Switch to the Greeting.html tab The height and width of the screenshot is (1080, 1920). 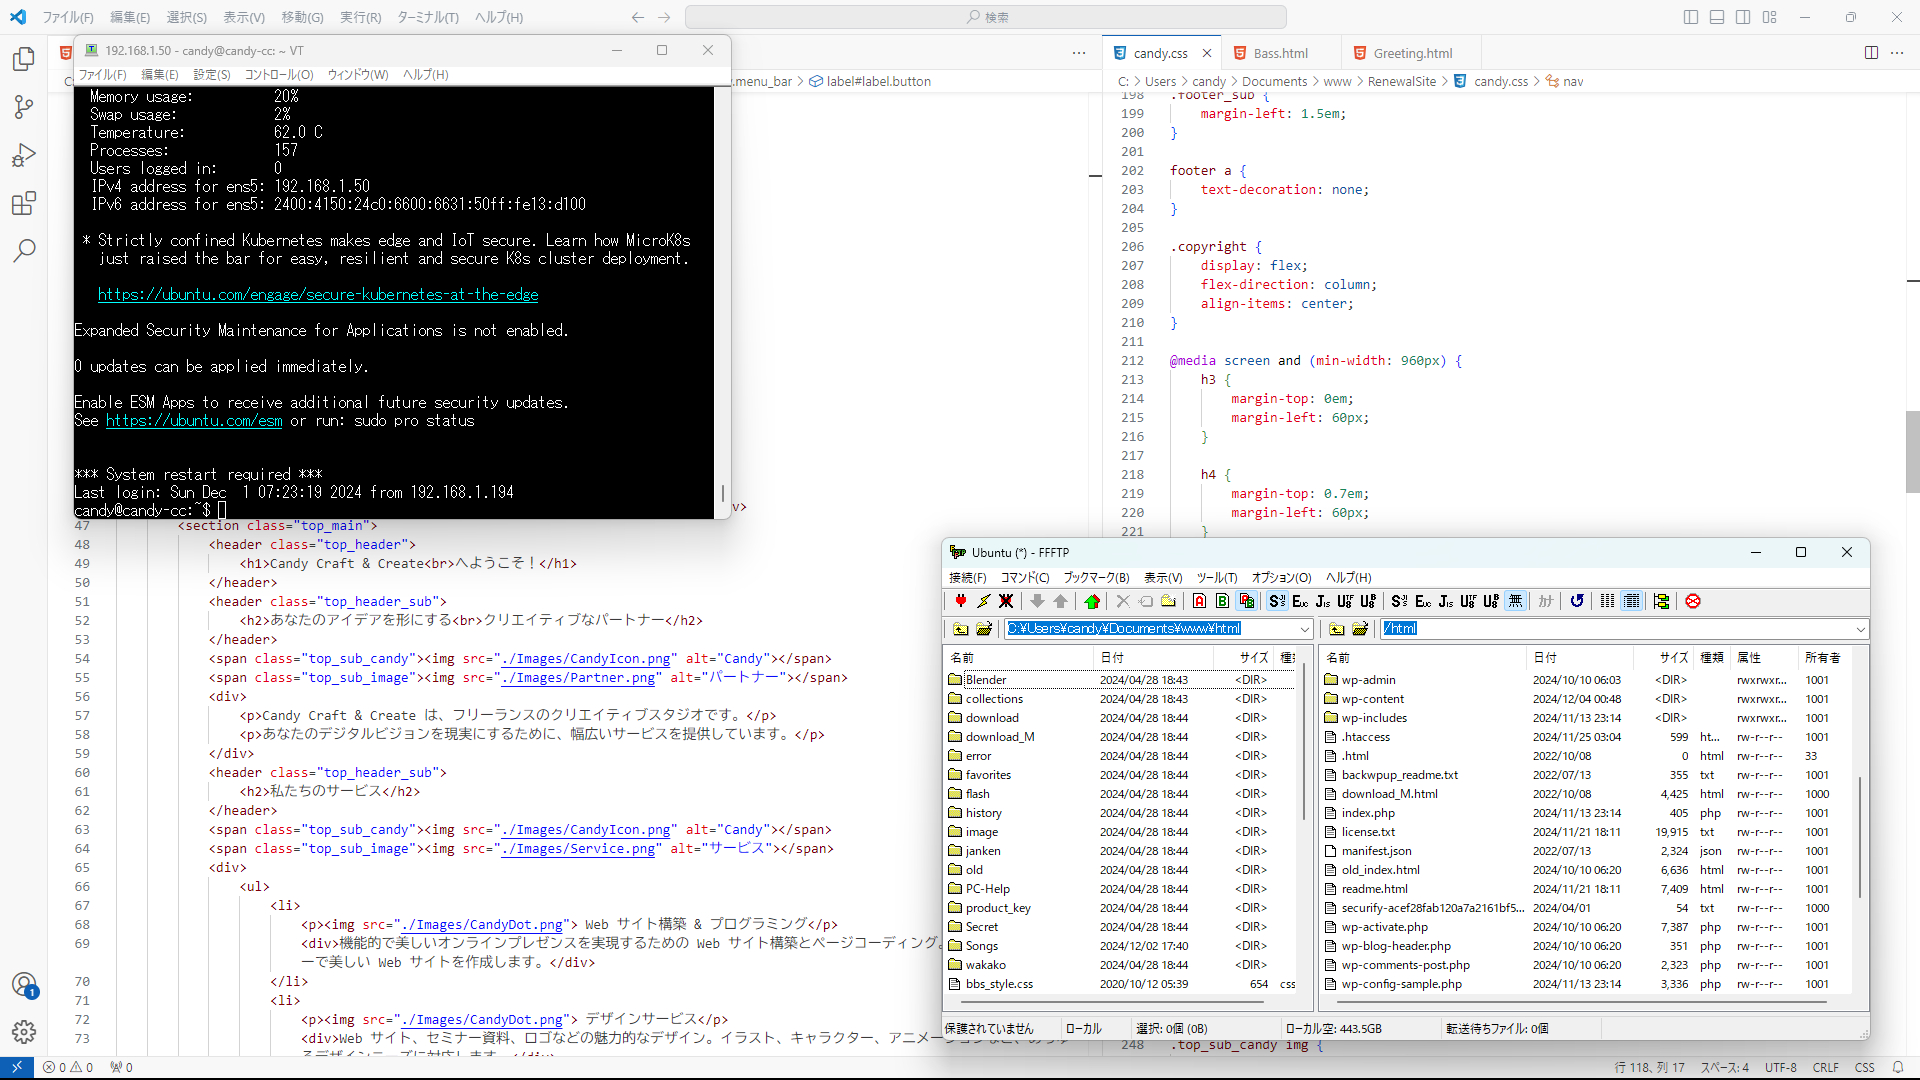[1412, 53]
